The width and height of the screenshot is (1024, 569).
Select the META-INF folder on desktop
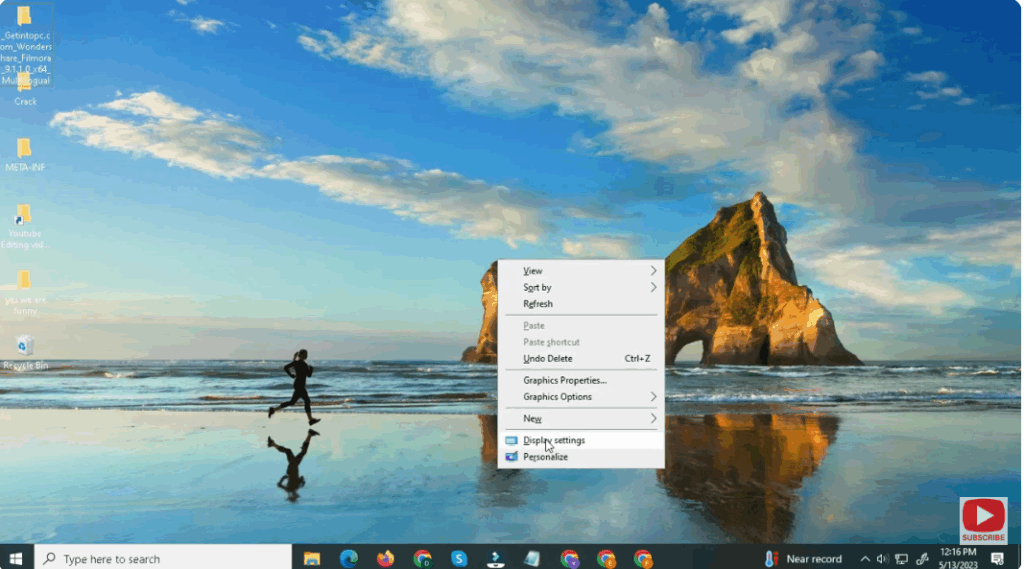click(x=25, y=155)
